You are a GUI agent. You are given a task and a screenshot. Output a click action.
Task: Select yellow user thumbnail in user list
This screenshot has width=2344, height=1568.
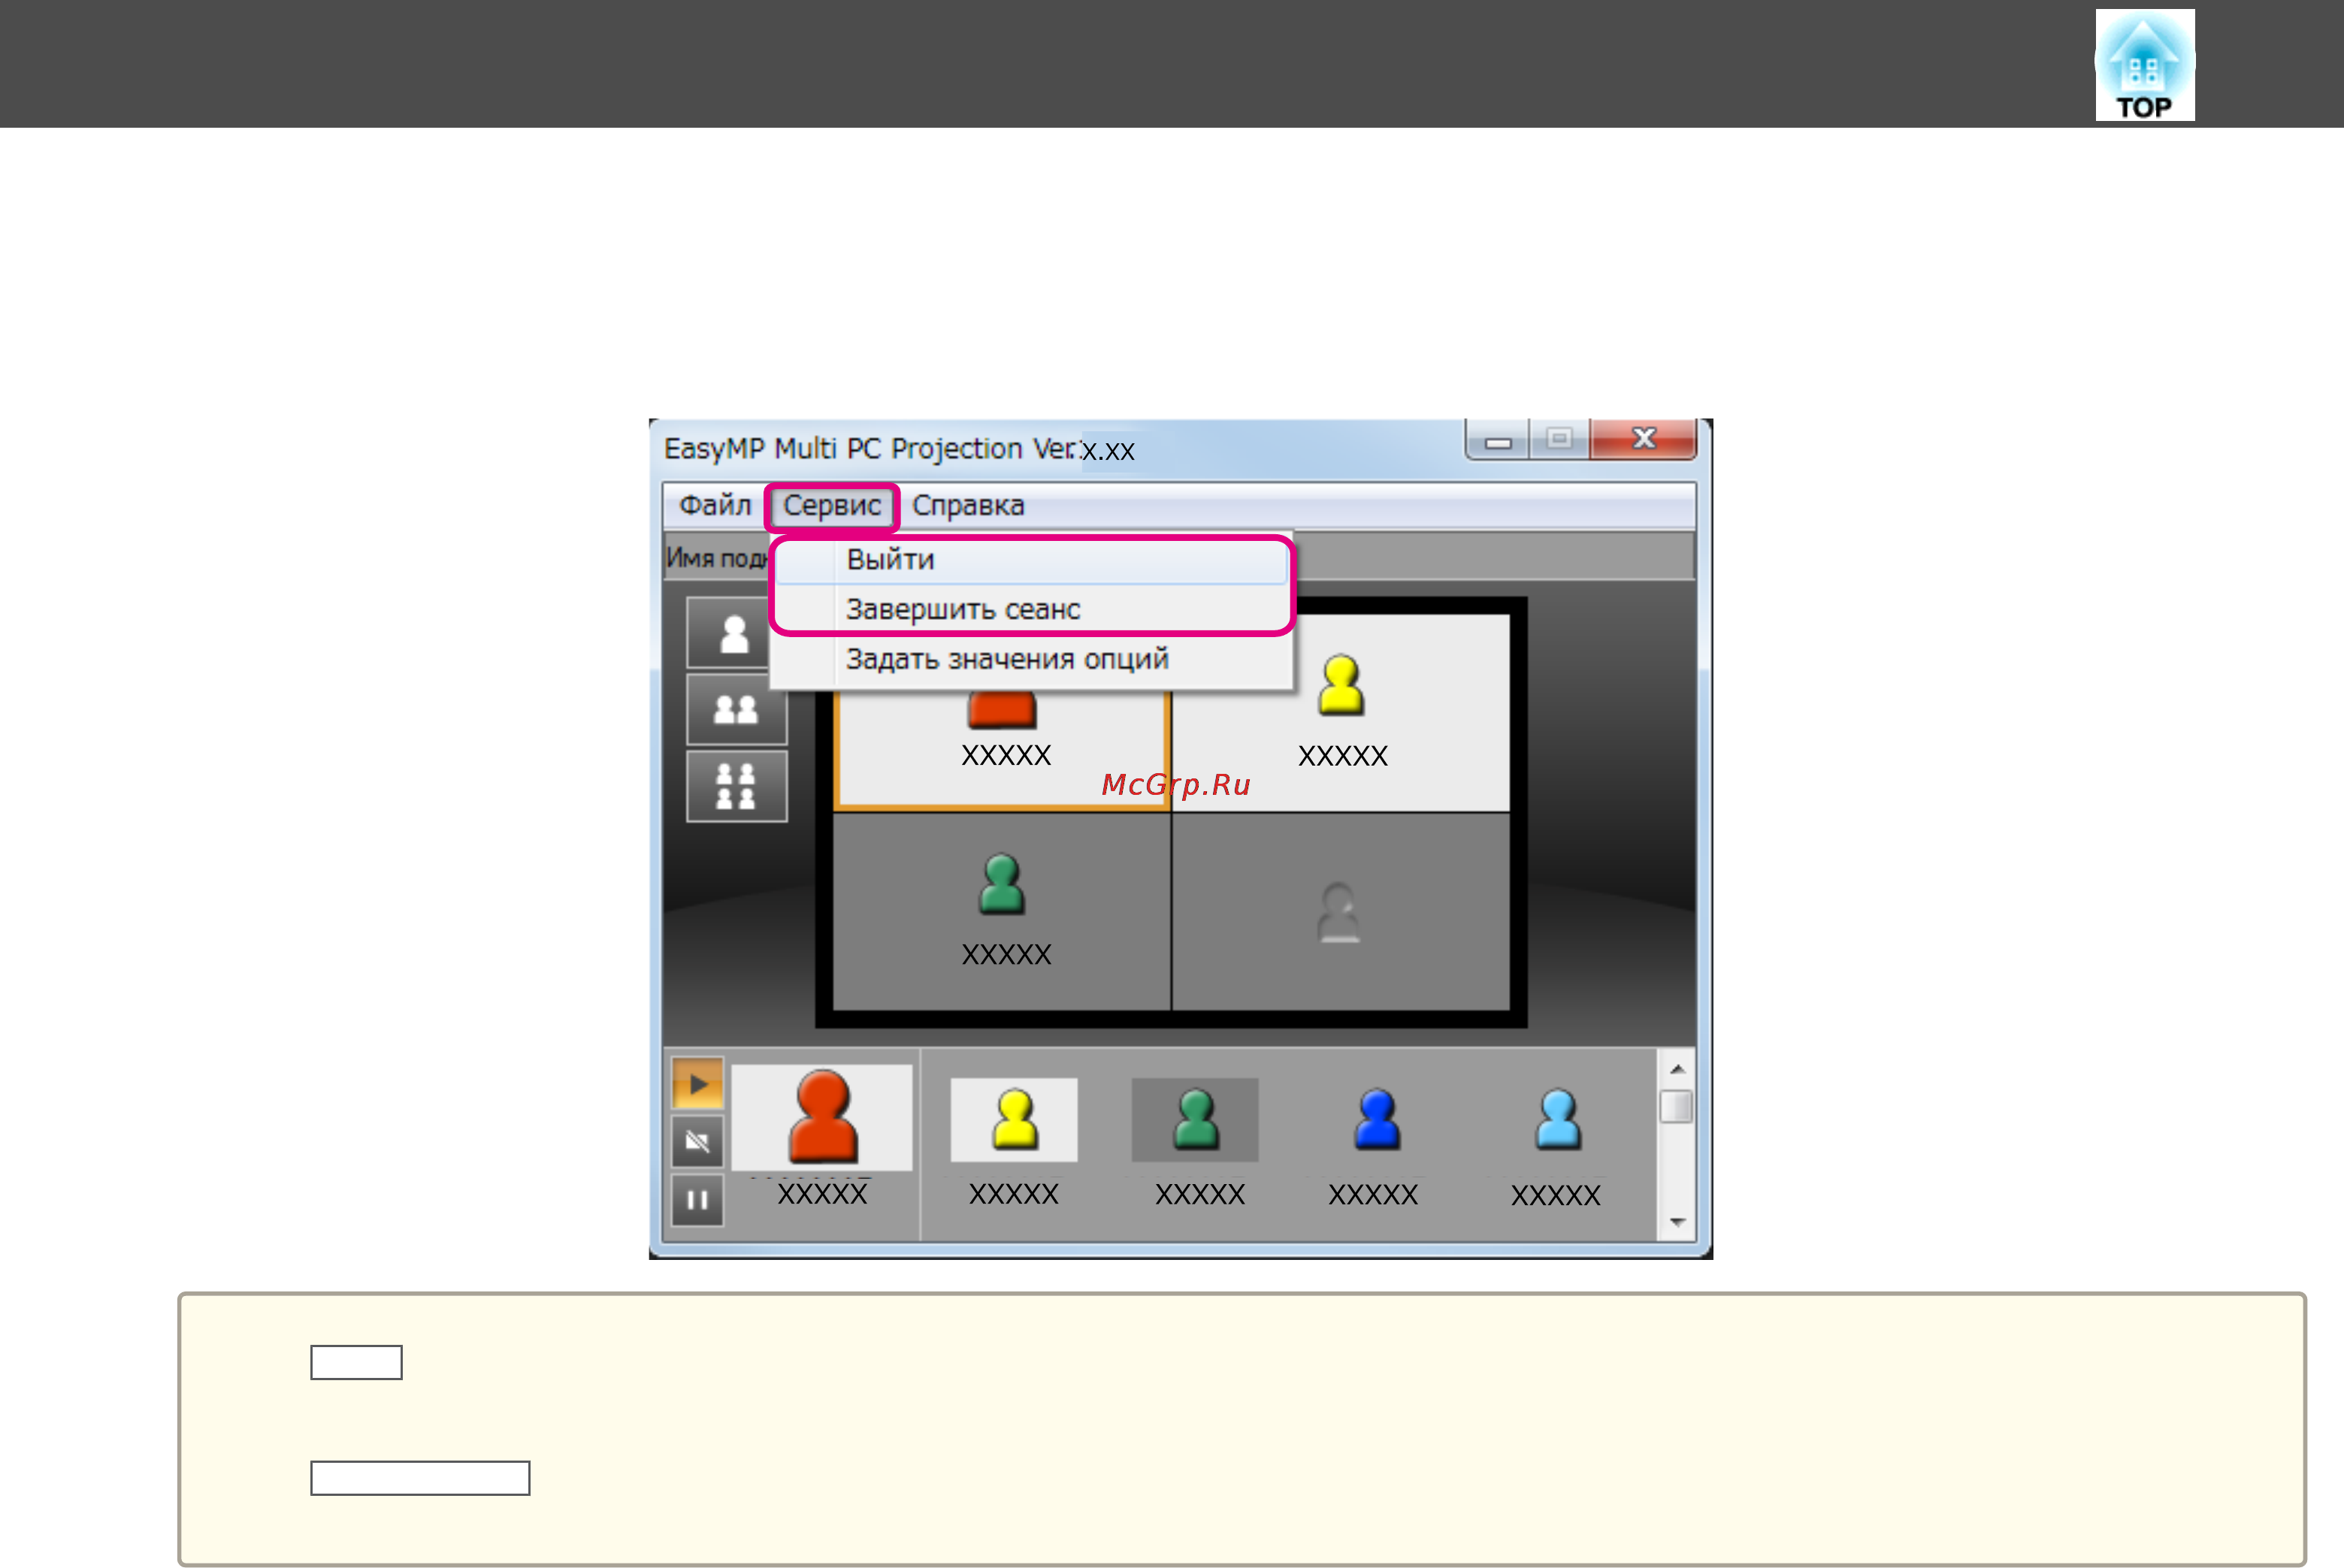(1014, 1119)
